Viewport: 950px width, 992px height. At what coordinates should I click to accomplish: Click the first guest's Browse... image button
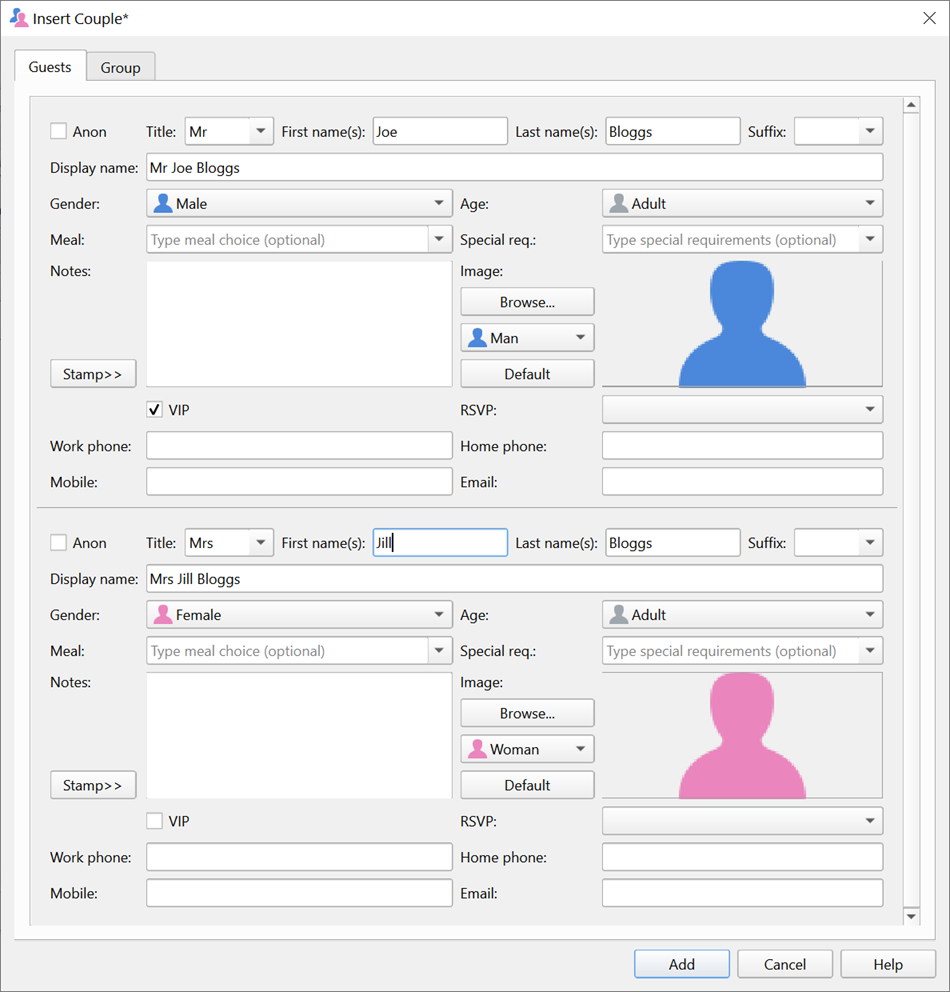coord(527,302)
